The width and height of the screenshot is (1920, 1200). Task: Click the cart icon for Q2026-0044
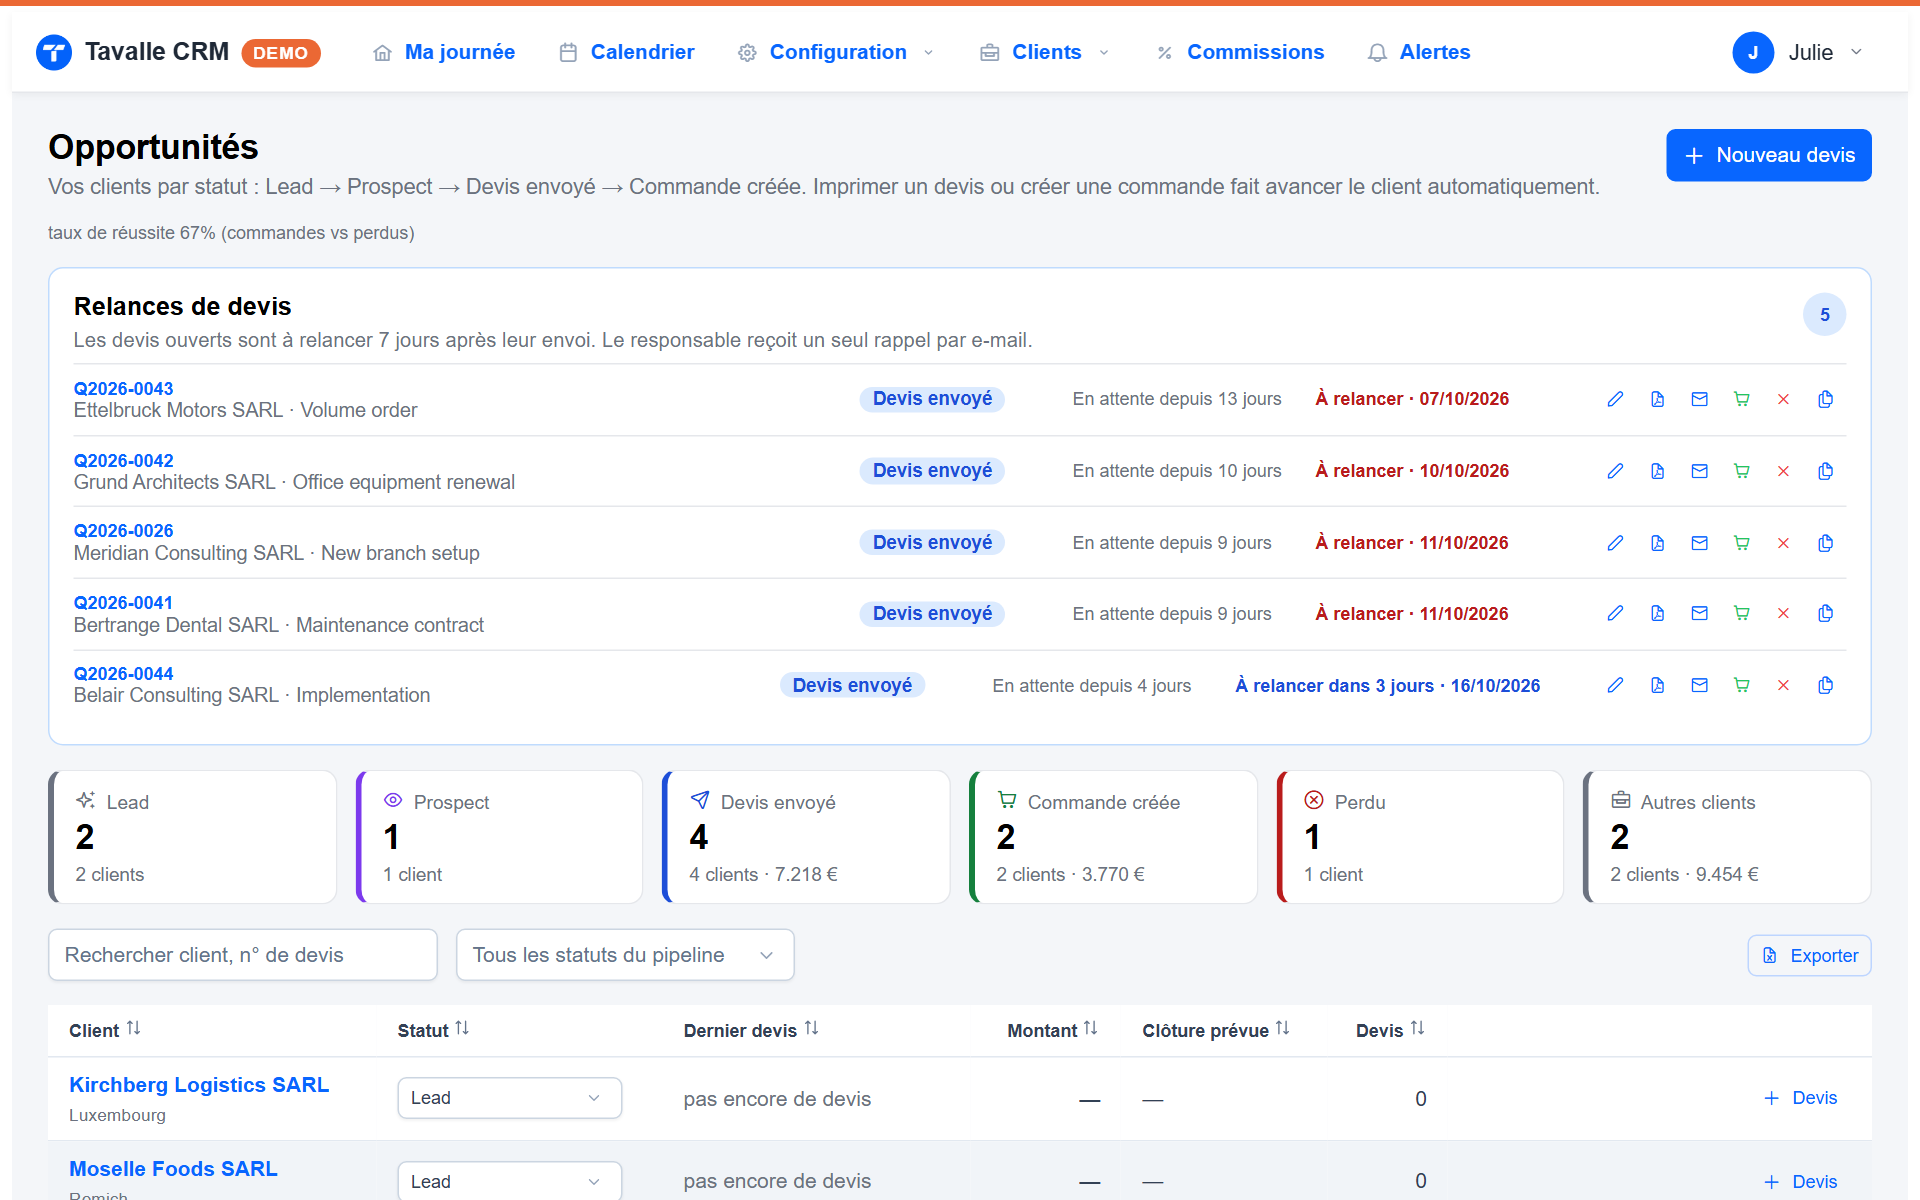click(x=1741, y=685)
